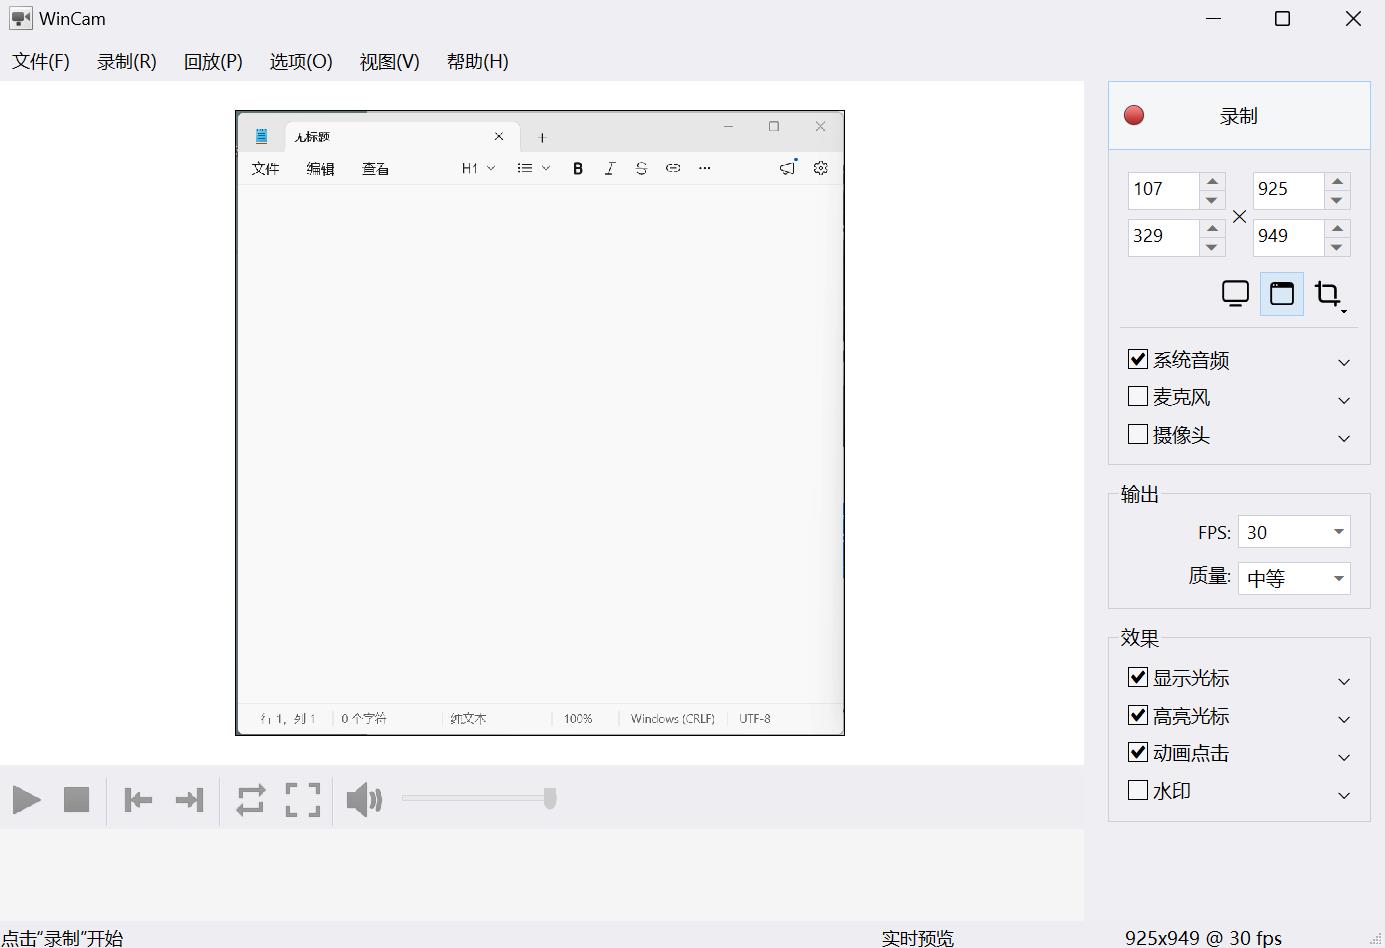Uncheck the 系统音频 checkbox
This screenshot has width=1385, height=948.
(x=1138, y=359)
